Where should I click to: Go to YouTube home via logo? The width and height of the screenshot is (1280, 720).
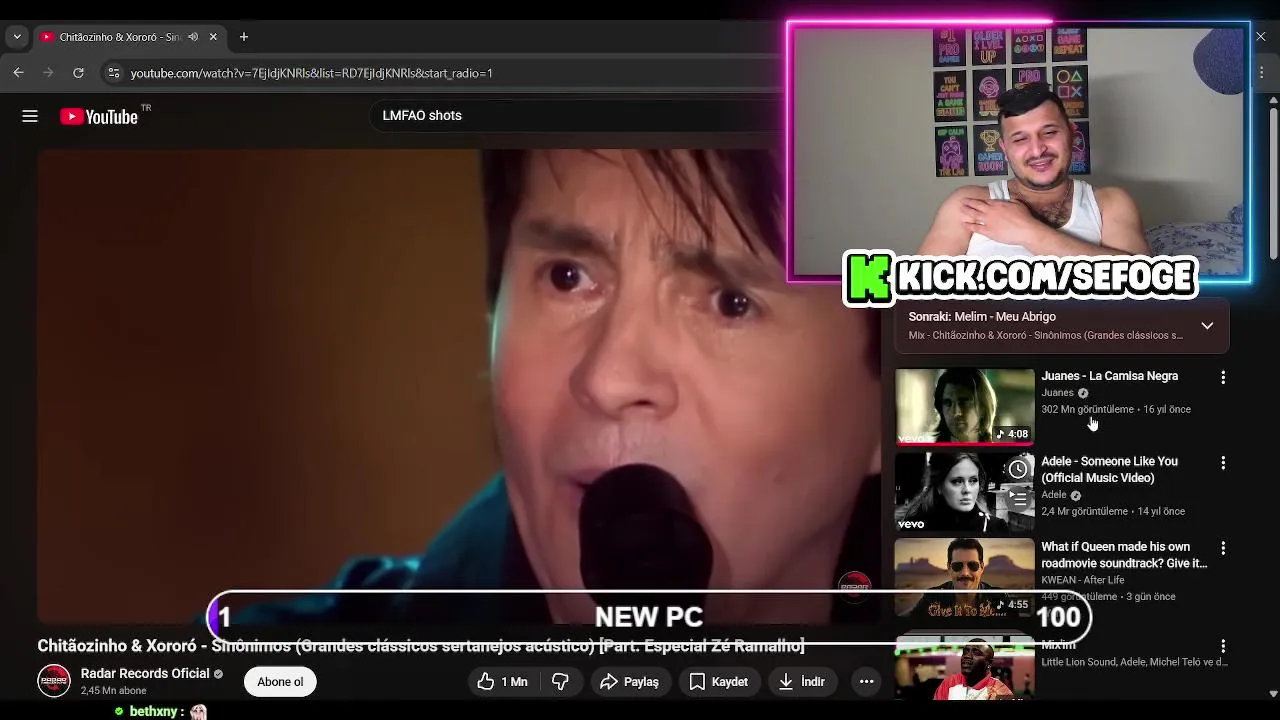tap(98, 116)
